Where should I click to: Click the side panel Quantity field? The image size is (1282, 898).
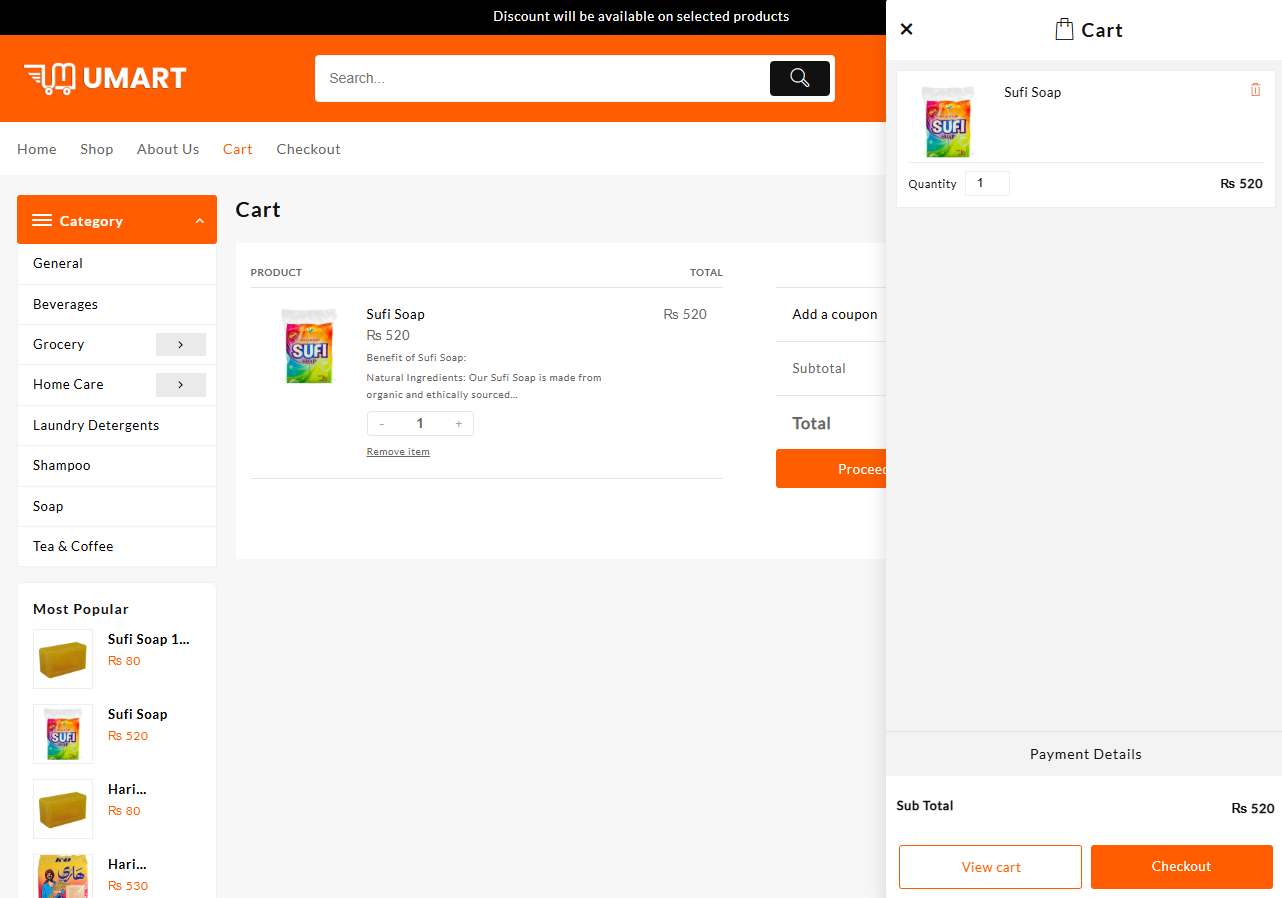[x=987, y=183]
